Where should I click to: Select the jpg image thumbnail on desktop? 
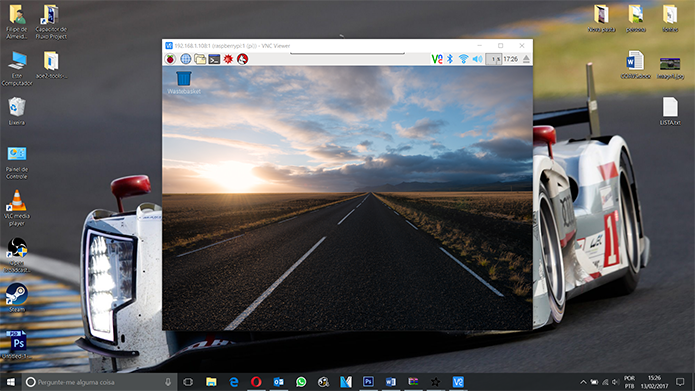[670, 68]
